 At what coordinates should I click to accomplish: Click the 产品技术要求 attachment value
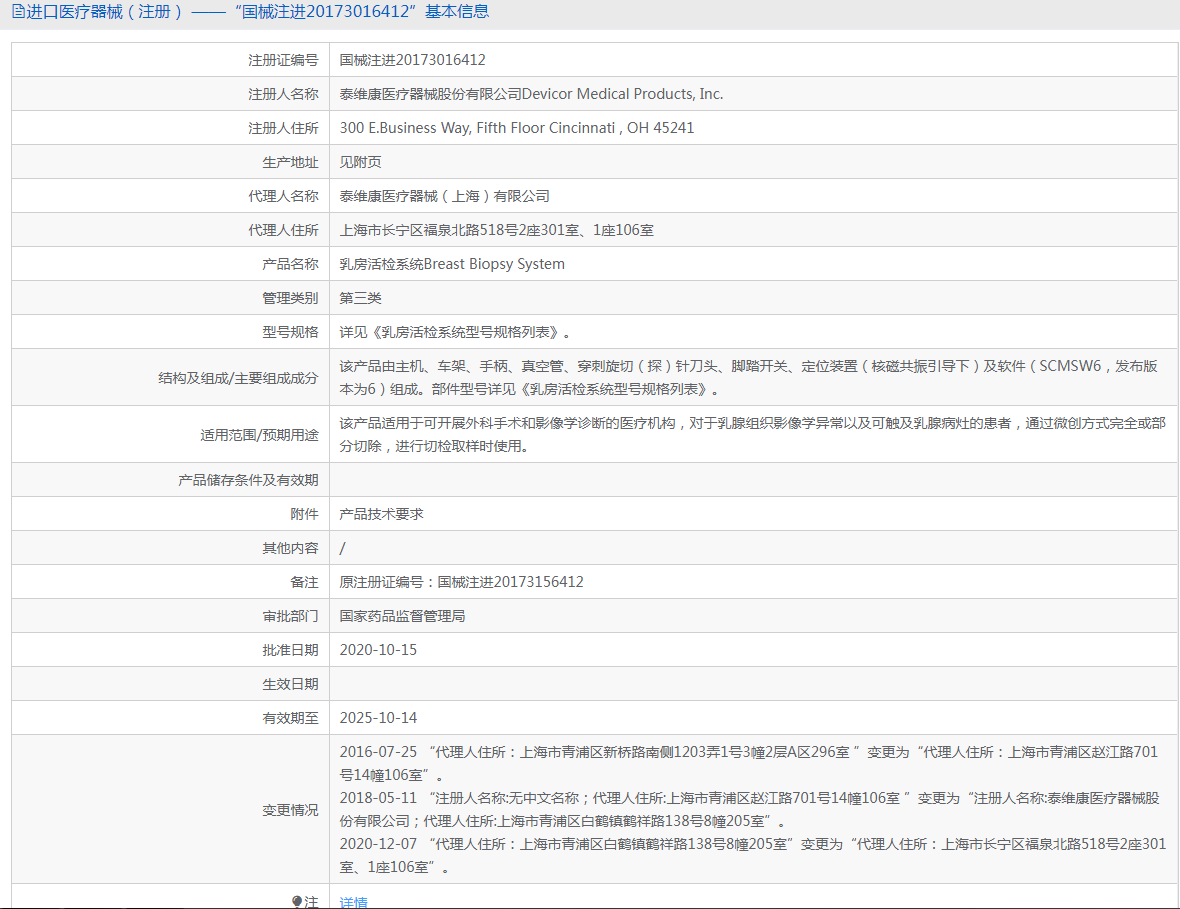point(382,514)
